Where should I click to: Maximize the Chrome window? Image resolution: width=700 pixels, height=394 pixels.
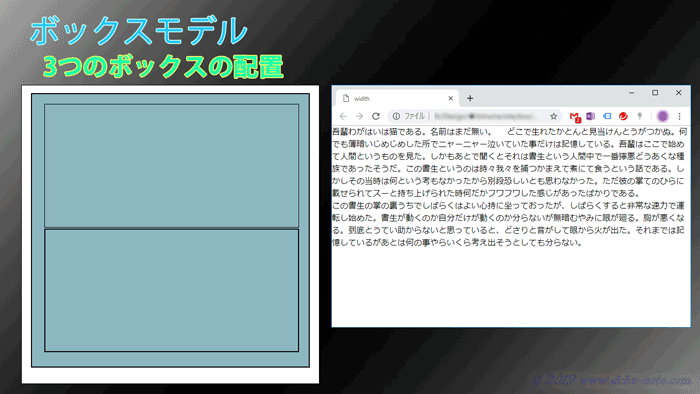[655, 93]
